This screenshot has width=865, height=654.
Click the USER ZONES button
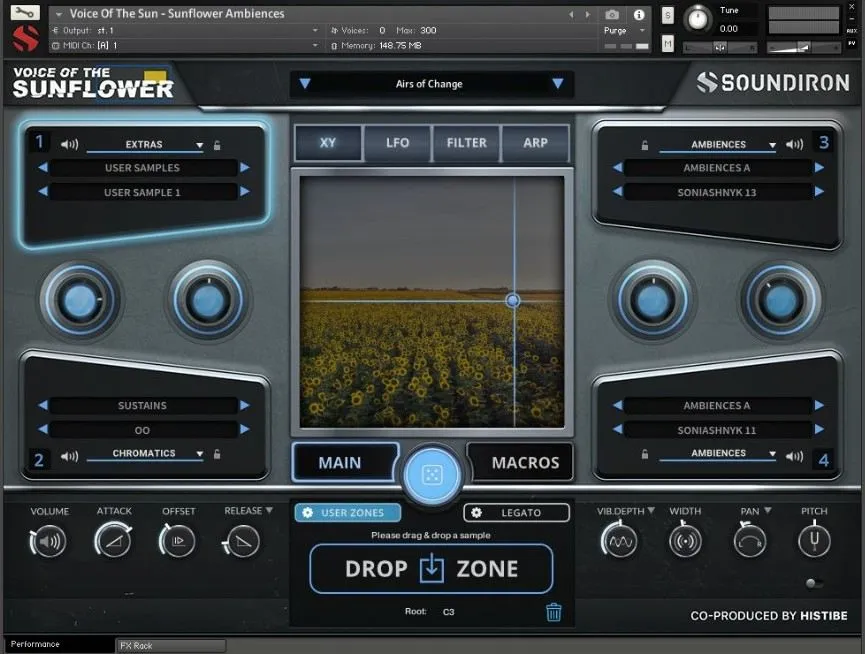348,513
